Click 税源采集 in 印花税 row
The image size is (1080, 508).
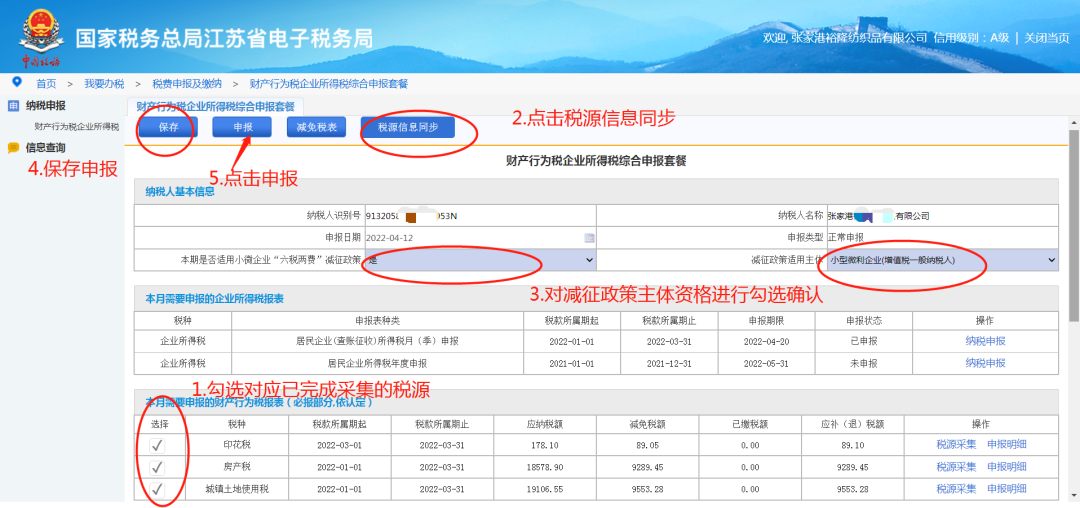pos(956,445)
